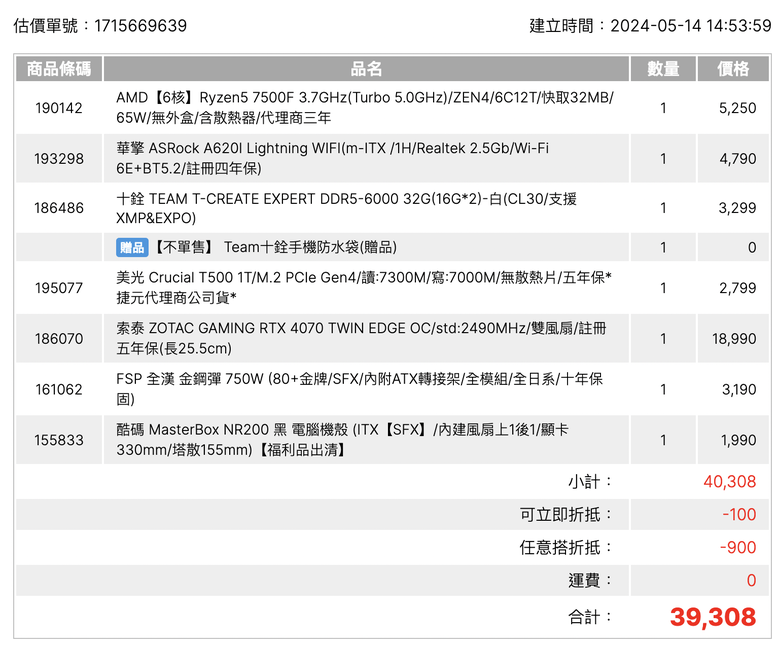Click the price 2,799
The width and height of the screenshot is (780, 645).
click(737, 288)
